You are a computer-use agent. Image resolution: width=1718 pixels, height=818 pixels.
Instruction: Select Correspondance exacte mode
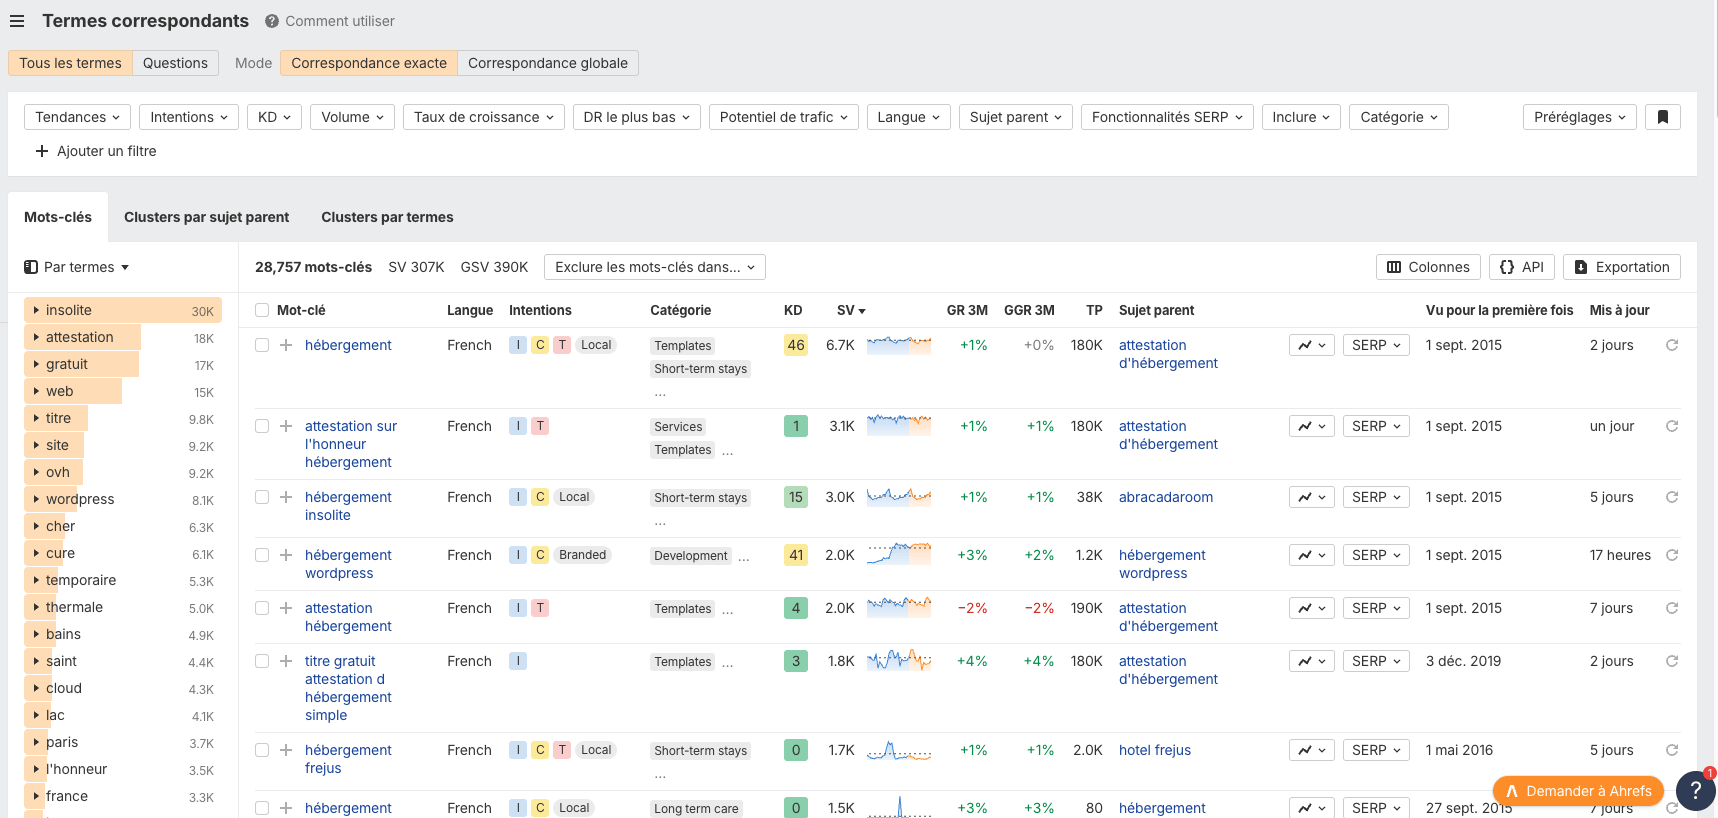[369, 63]
